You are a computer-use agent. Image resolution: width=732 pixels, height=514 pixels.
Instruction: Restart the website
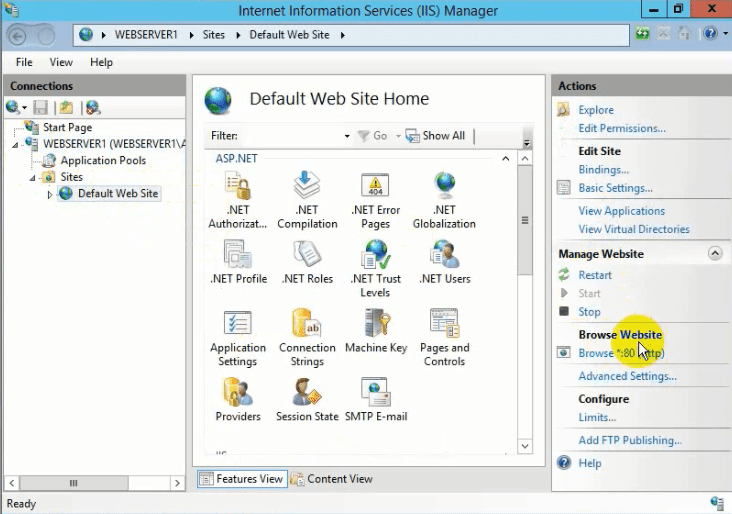tap(595, 275)
